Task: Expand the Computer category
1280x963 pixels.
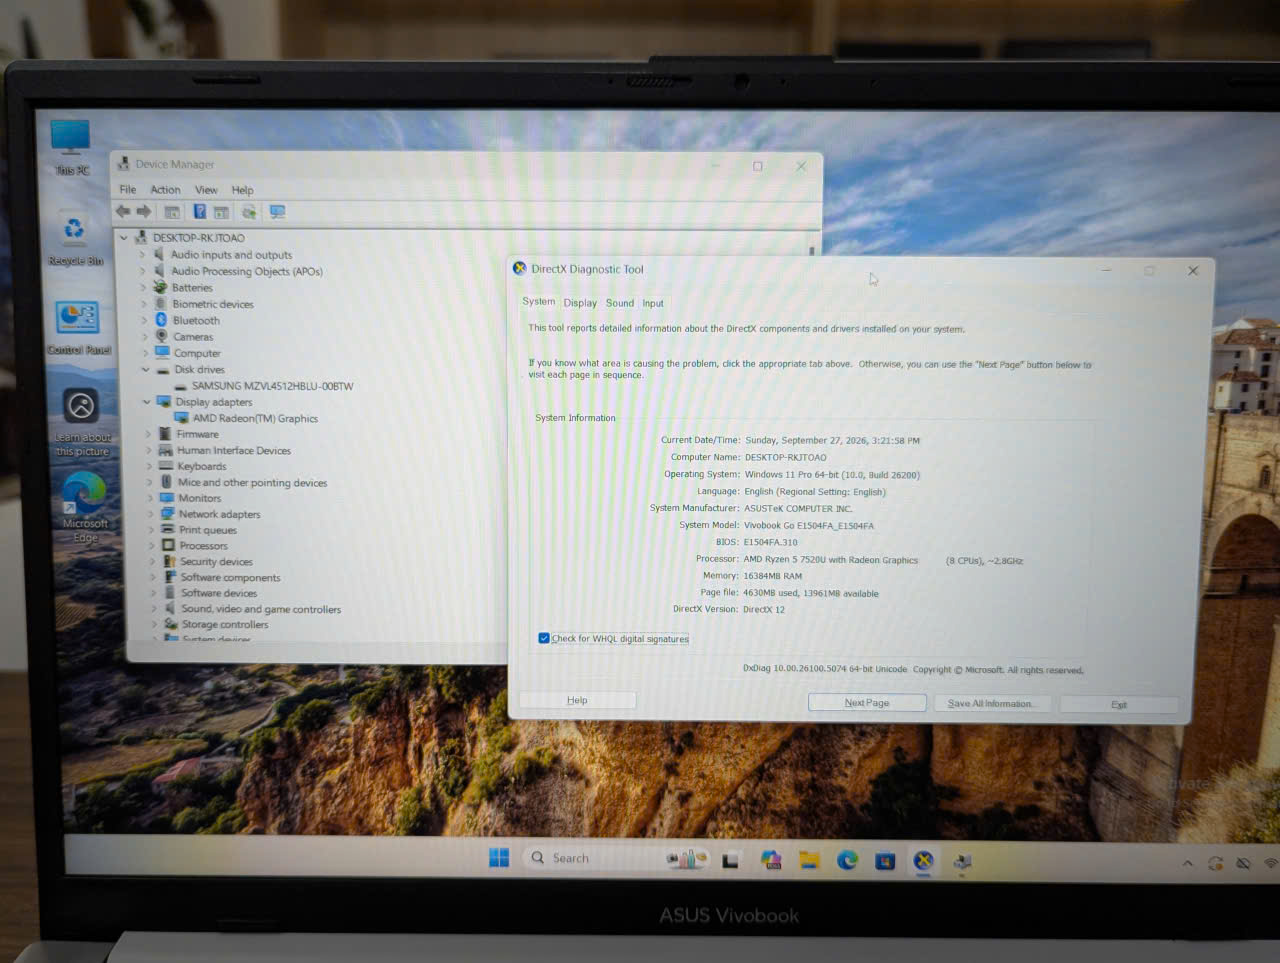Action: (145, 353)
